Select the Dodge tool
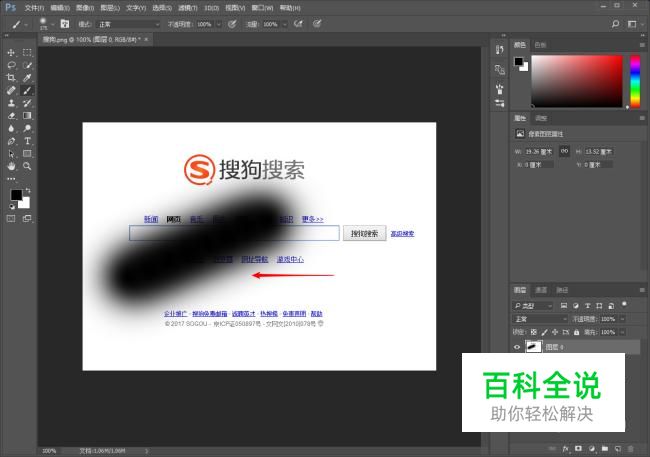 (x=27, y=129)
